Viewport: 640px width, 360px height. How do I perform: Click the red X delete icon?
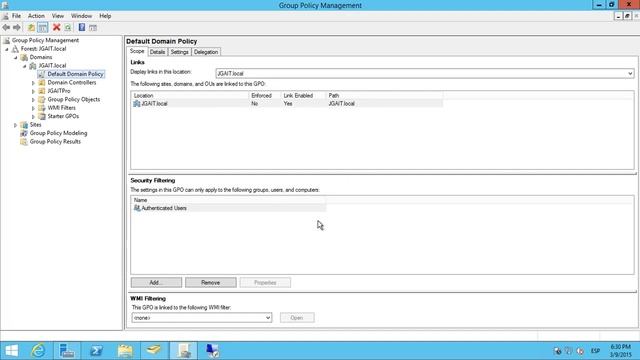[x=56, y=27]
